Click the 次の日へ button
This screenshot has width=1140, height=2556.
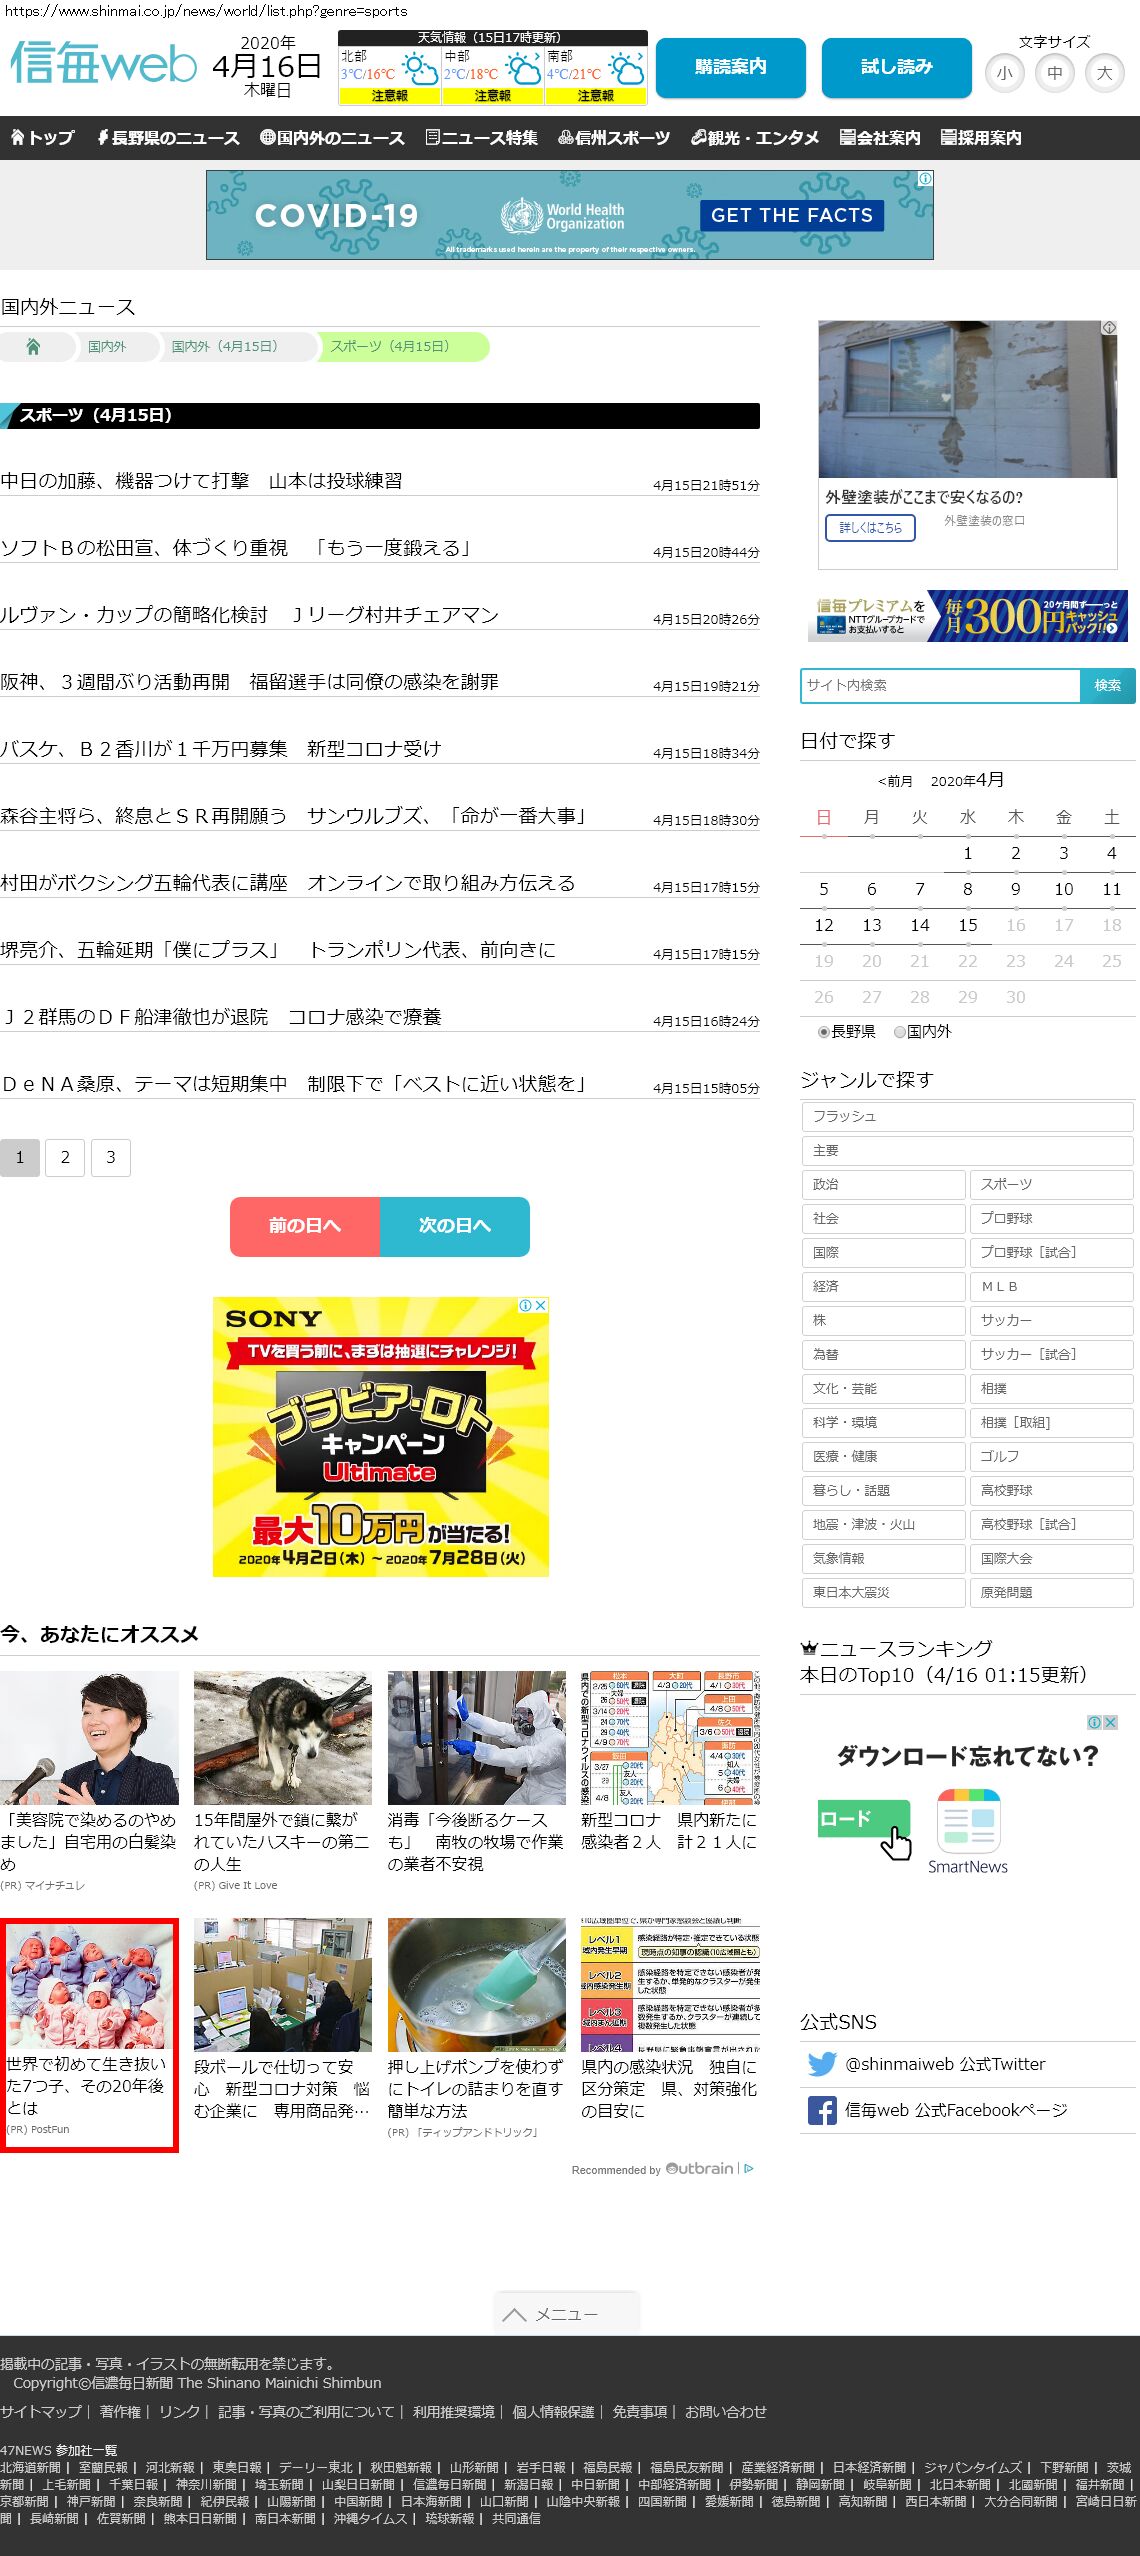454,1226
